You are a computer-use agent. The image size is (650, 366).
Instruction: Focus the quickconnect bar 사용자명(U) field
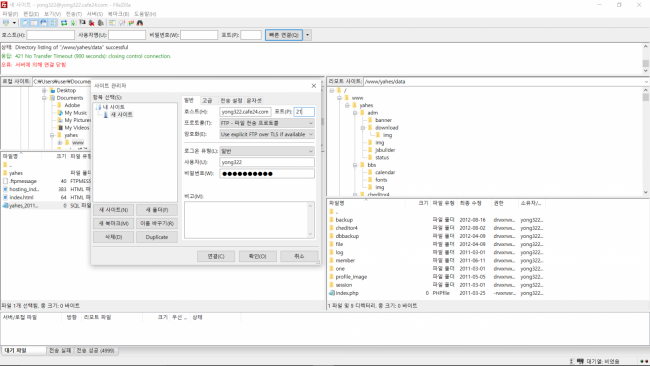click(127, 35)
